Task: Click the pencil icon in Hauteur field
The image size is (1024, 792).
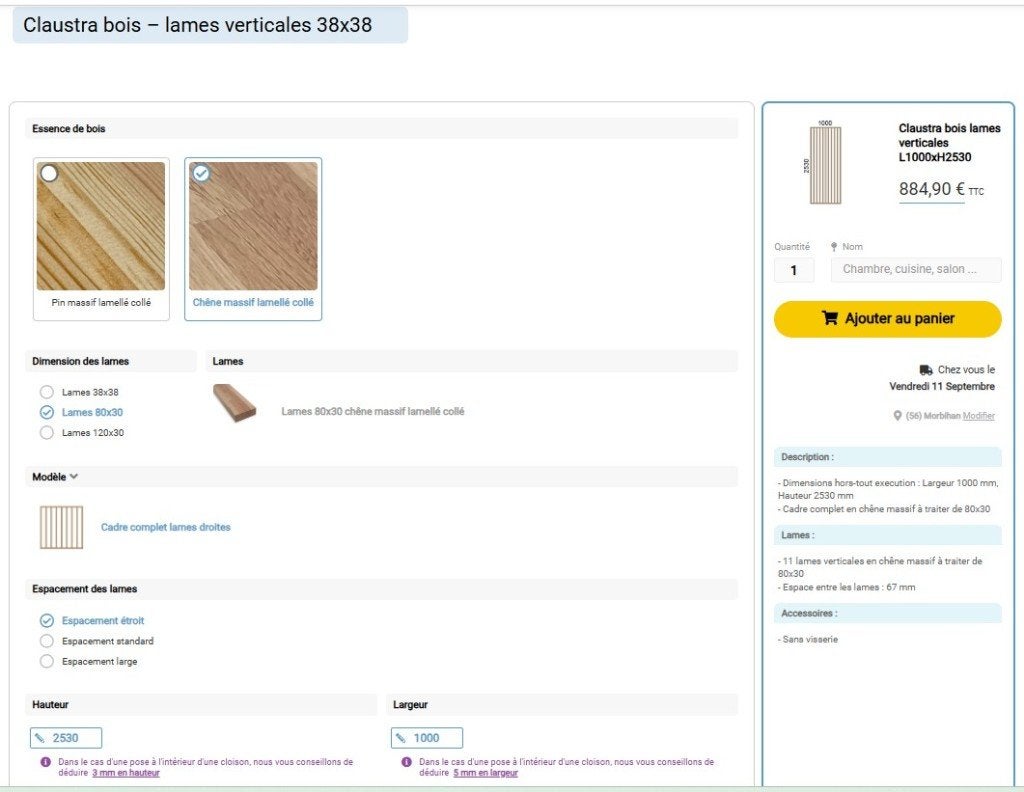Action: pyautogui.click(x=40, y=738)
